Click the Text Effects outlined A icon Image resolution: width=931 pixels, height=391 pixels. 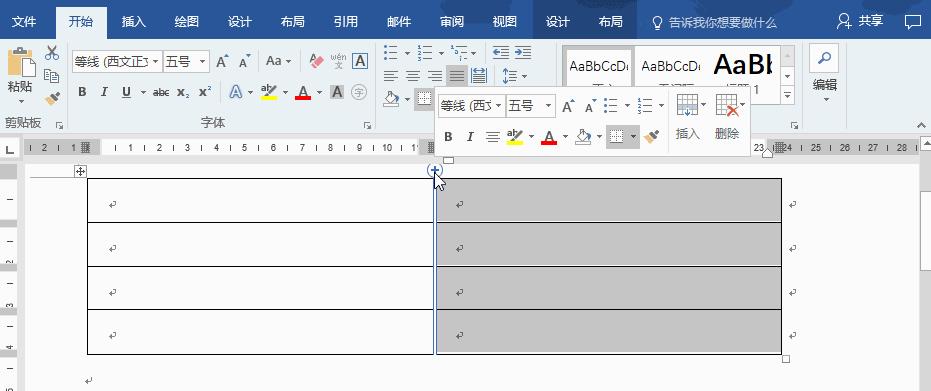pos(236,92)
